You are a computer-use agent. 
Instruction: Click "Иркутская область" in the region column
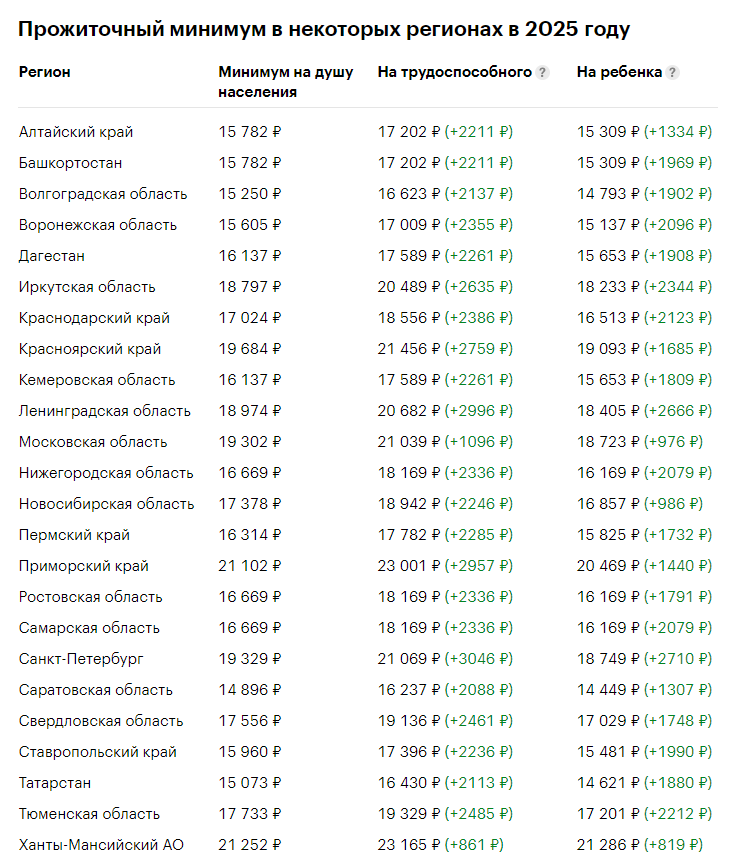[87, 287]
